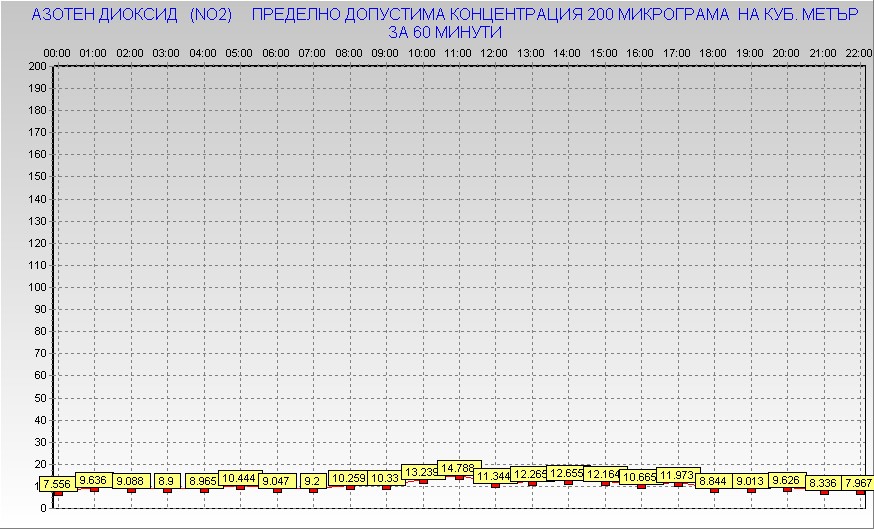
Task: Select the 00:00 time axis label
Action: click(x=57, y=52)
